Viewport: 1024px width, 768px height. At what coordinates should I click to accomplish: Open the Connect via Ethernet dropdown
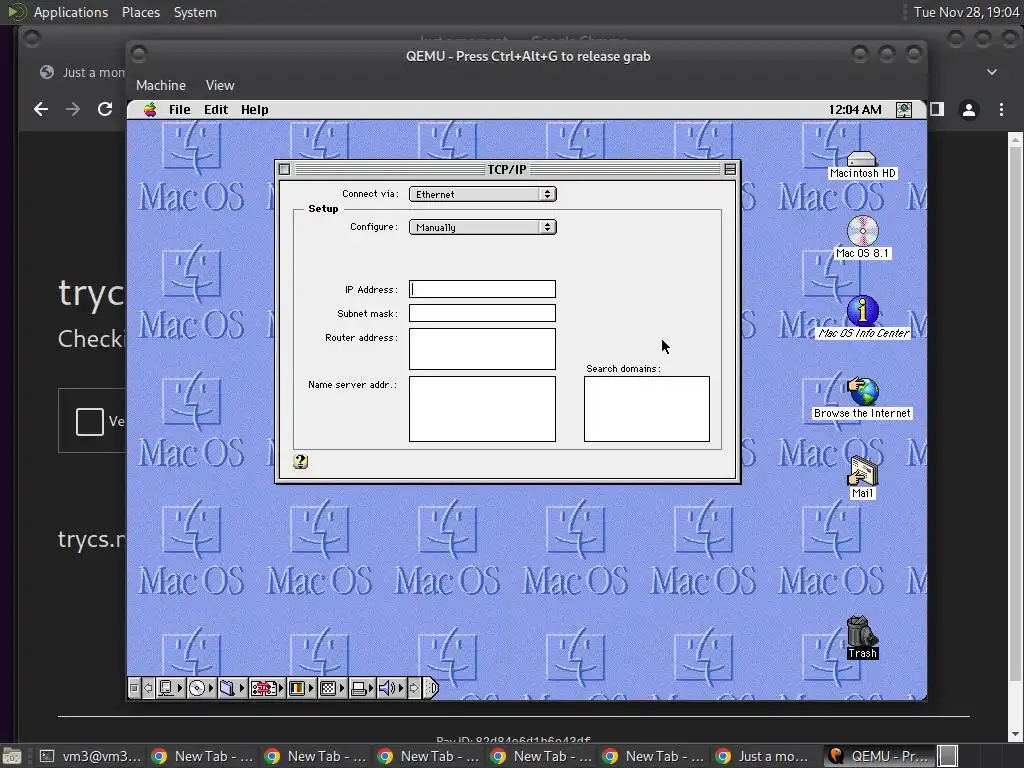[x=483, y=194]
